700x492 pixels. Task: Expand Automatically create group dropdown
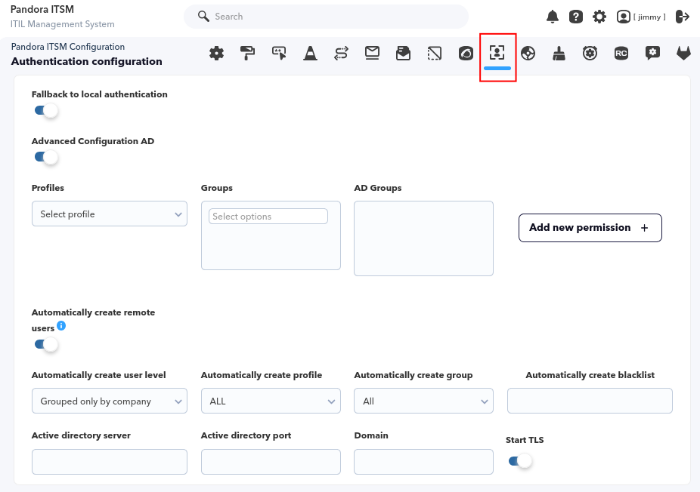point(424,401)
